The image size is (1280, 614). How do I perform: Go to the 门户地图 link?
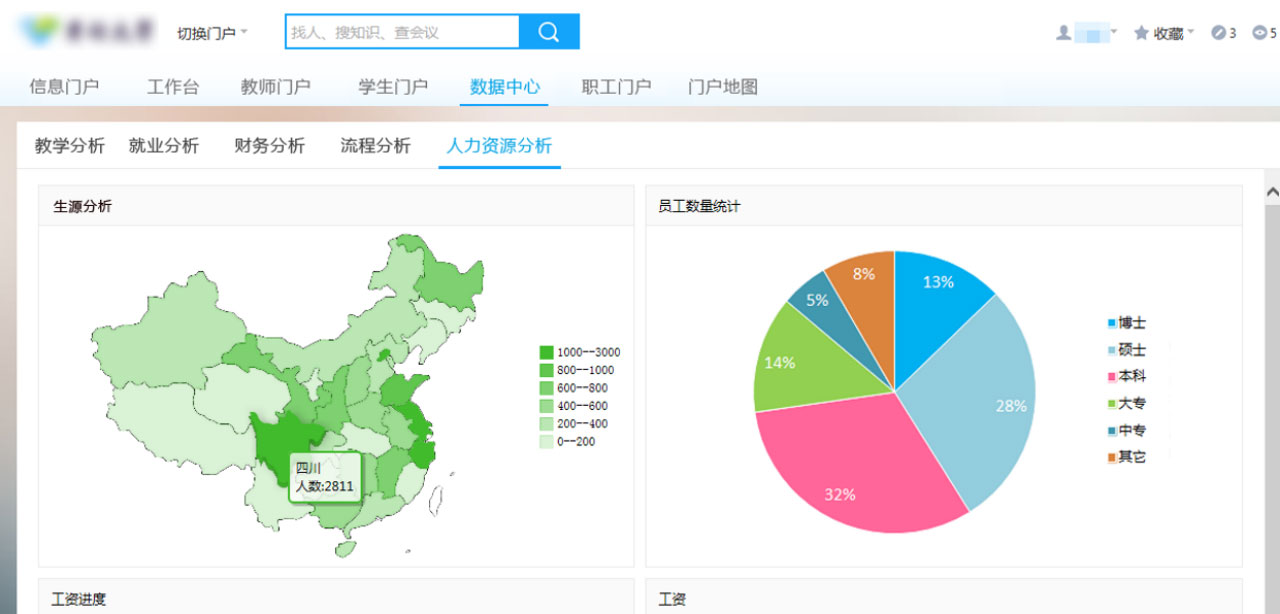point(722,87)
